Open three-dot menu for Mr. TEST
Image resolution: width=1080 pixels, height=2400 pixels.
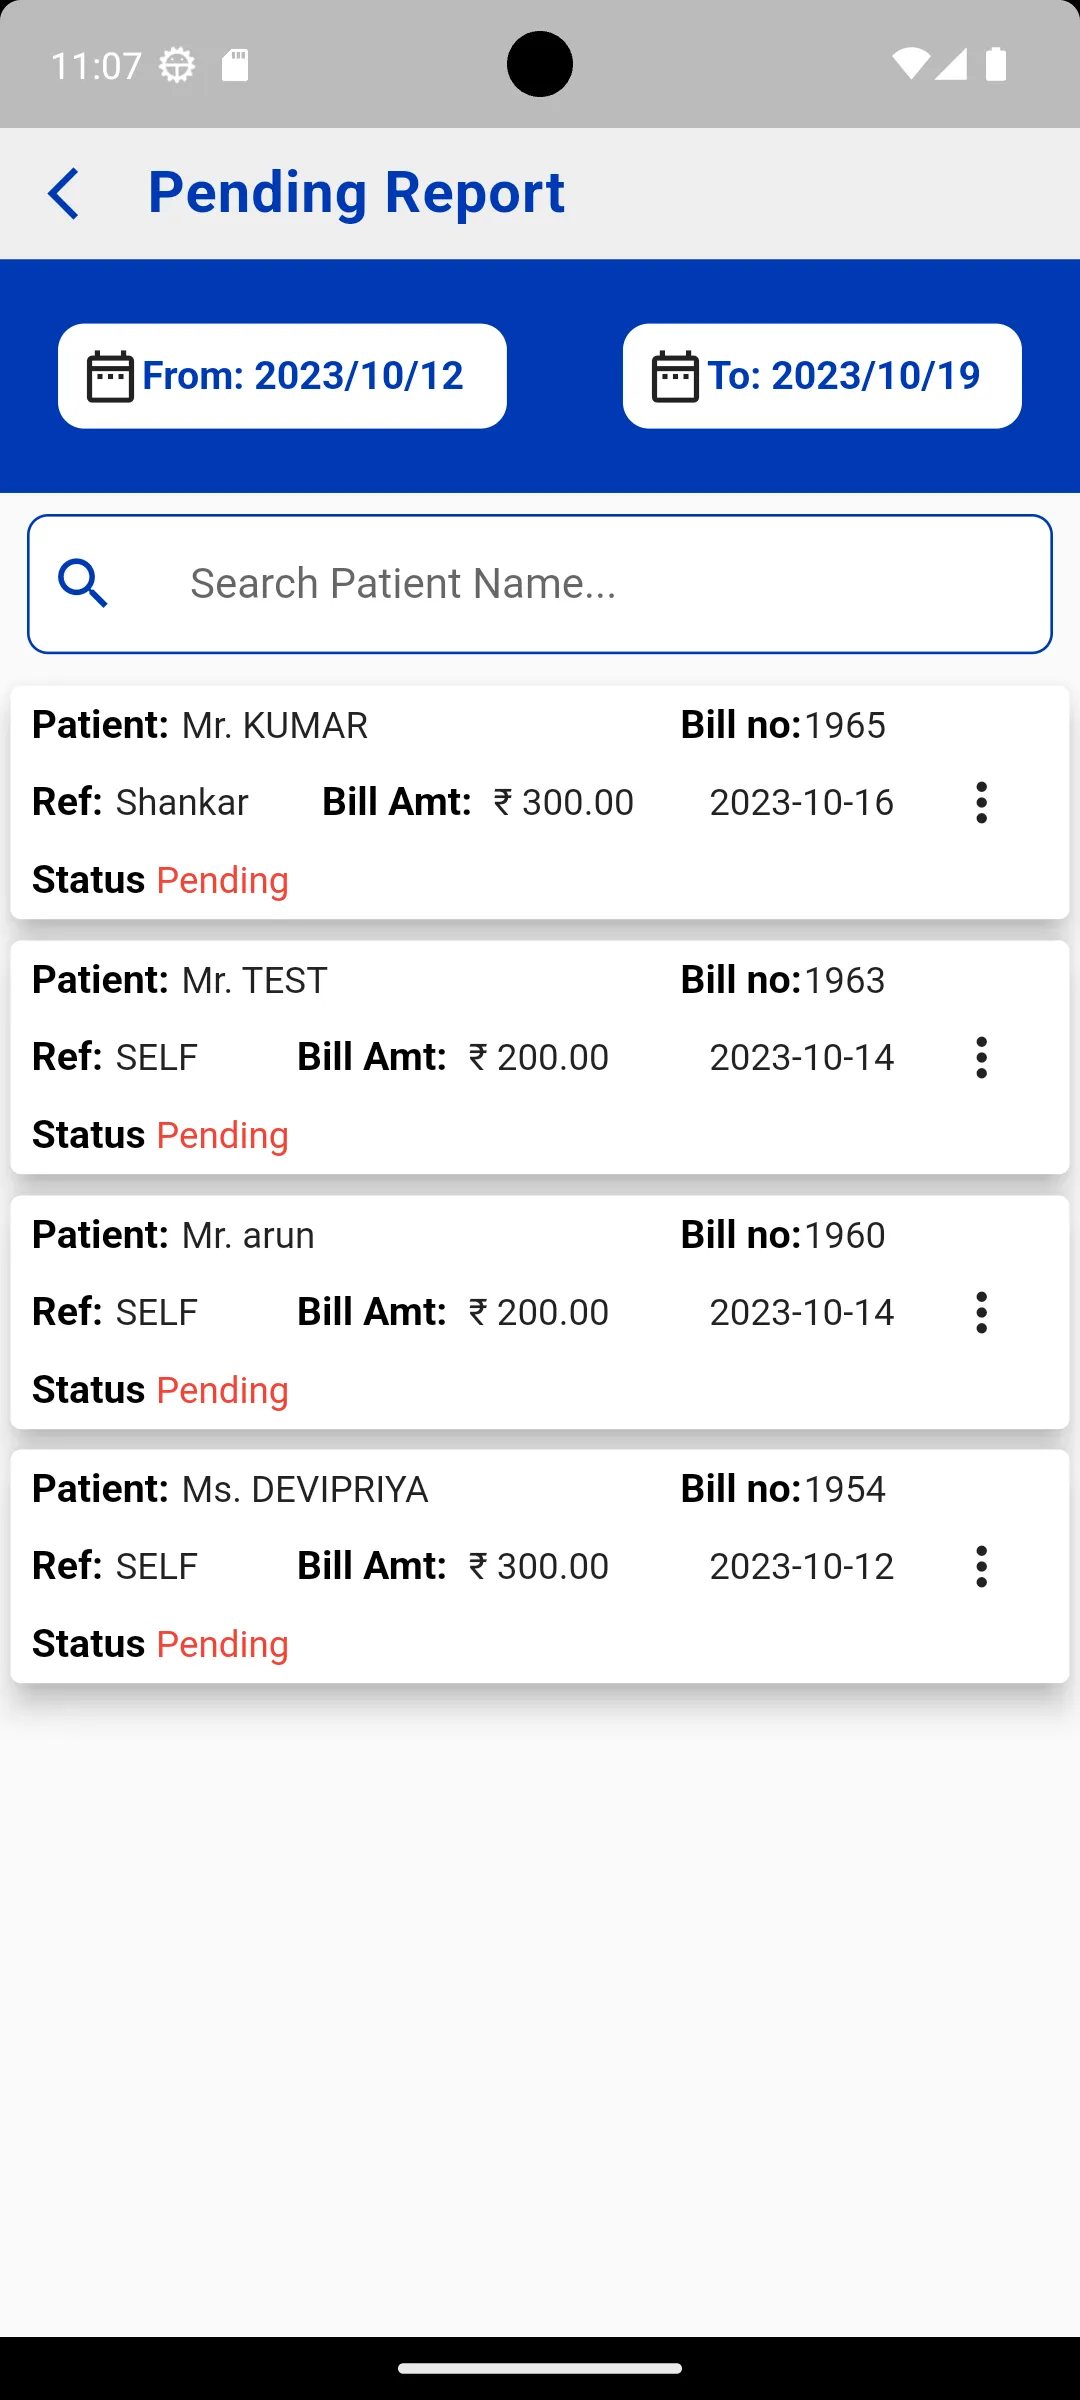click(x=981, y=1057)
